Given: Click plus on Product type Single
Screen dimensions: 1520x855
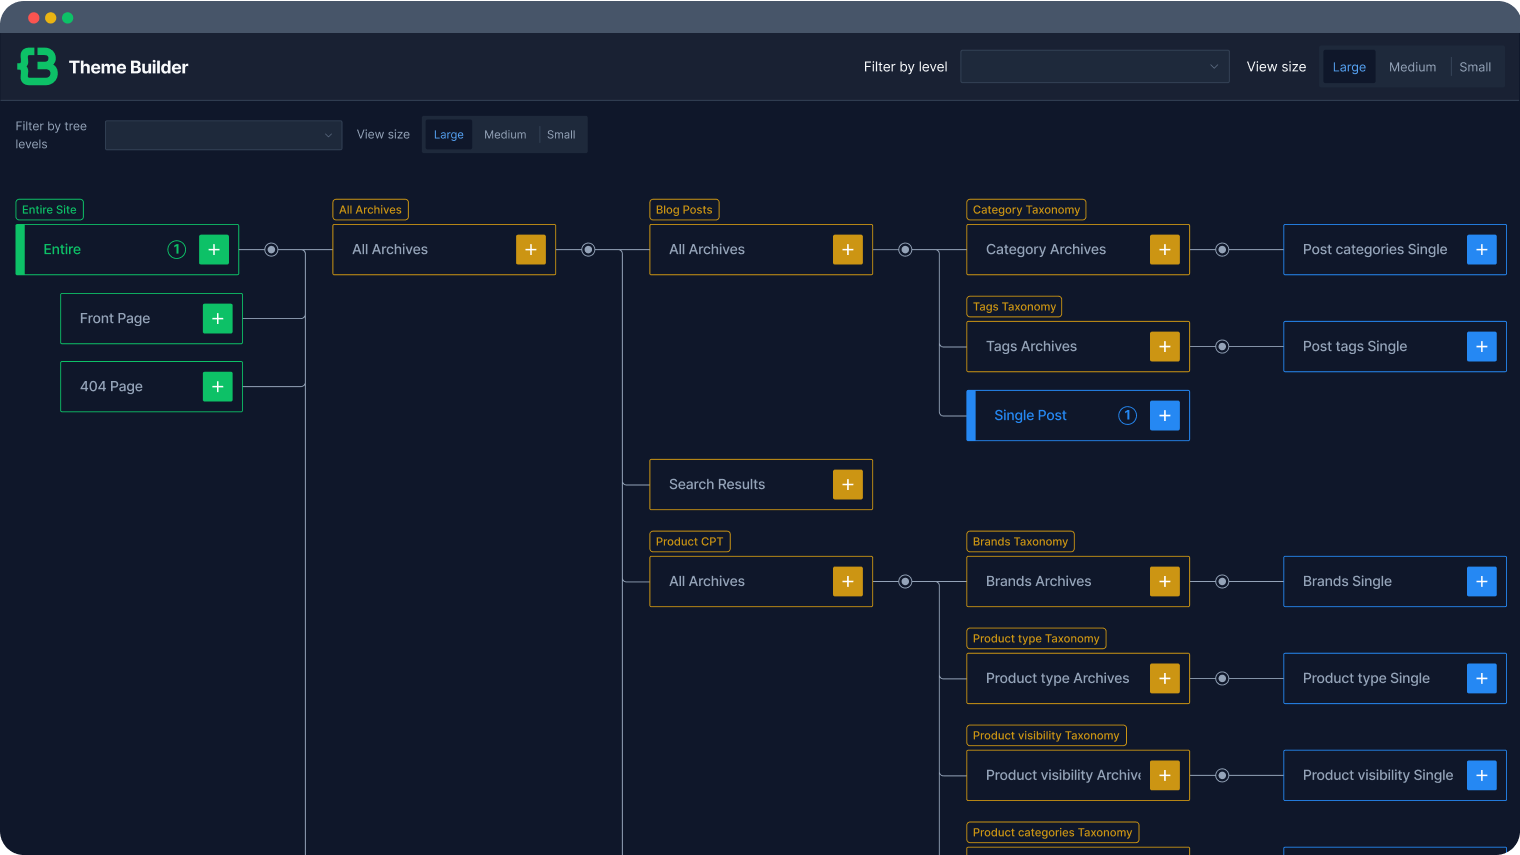Looking at the screenshot, I should pos(1482,678).
